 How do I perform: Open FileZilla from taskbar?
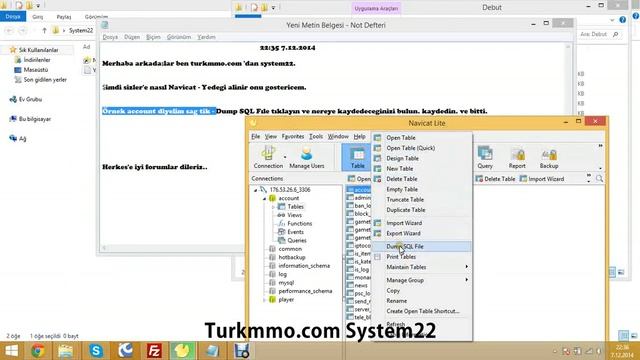pyautogui.click(x=154, y=351)
